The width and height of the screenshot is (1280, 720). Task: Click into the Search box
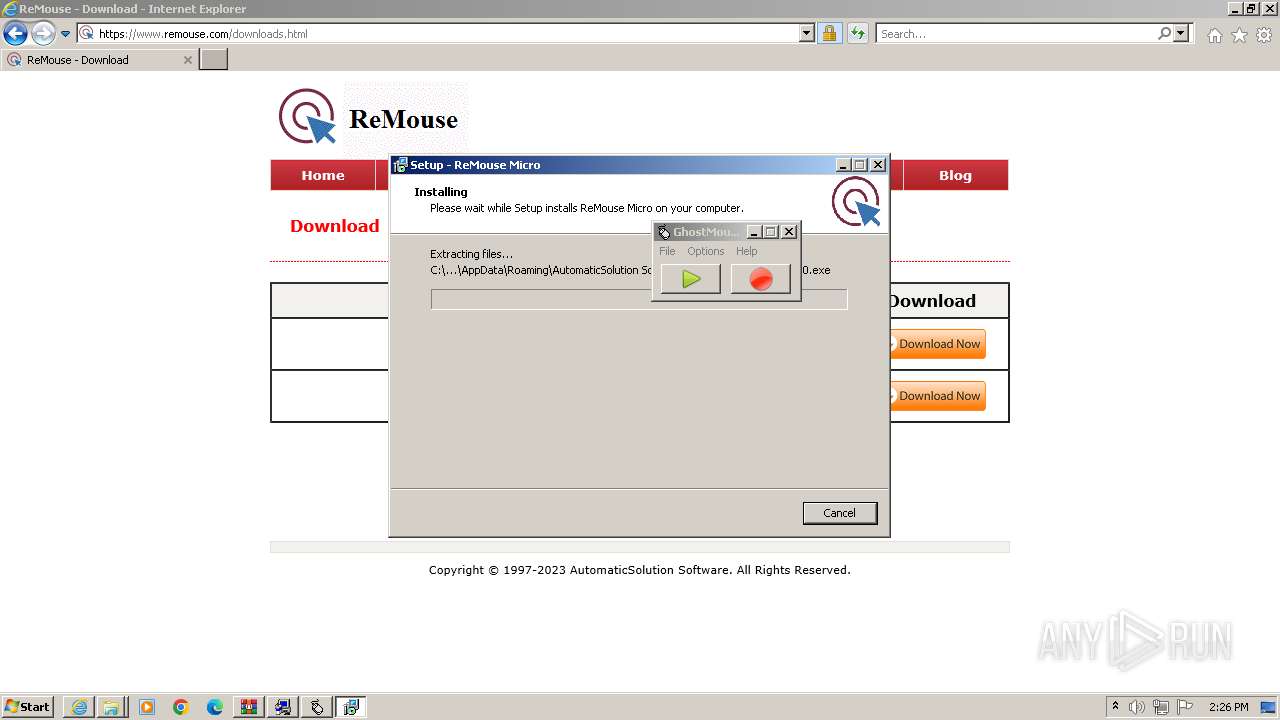click(x=1016, y=34)
